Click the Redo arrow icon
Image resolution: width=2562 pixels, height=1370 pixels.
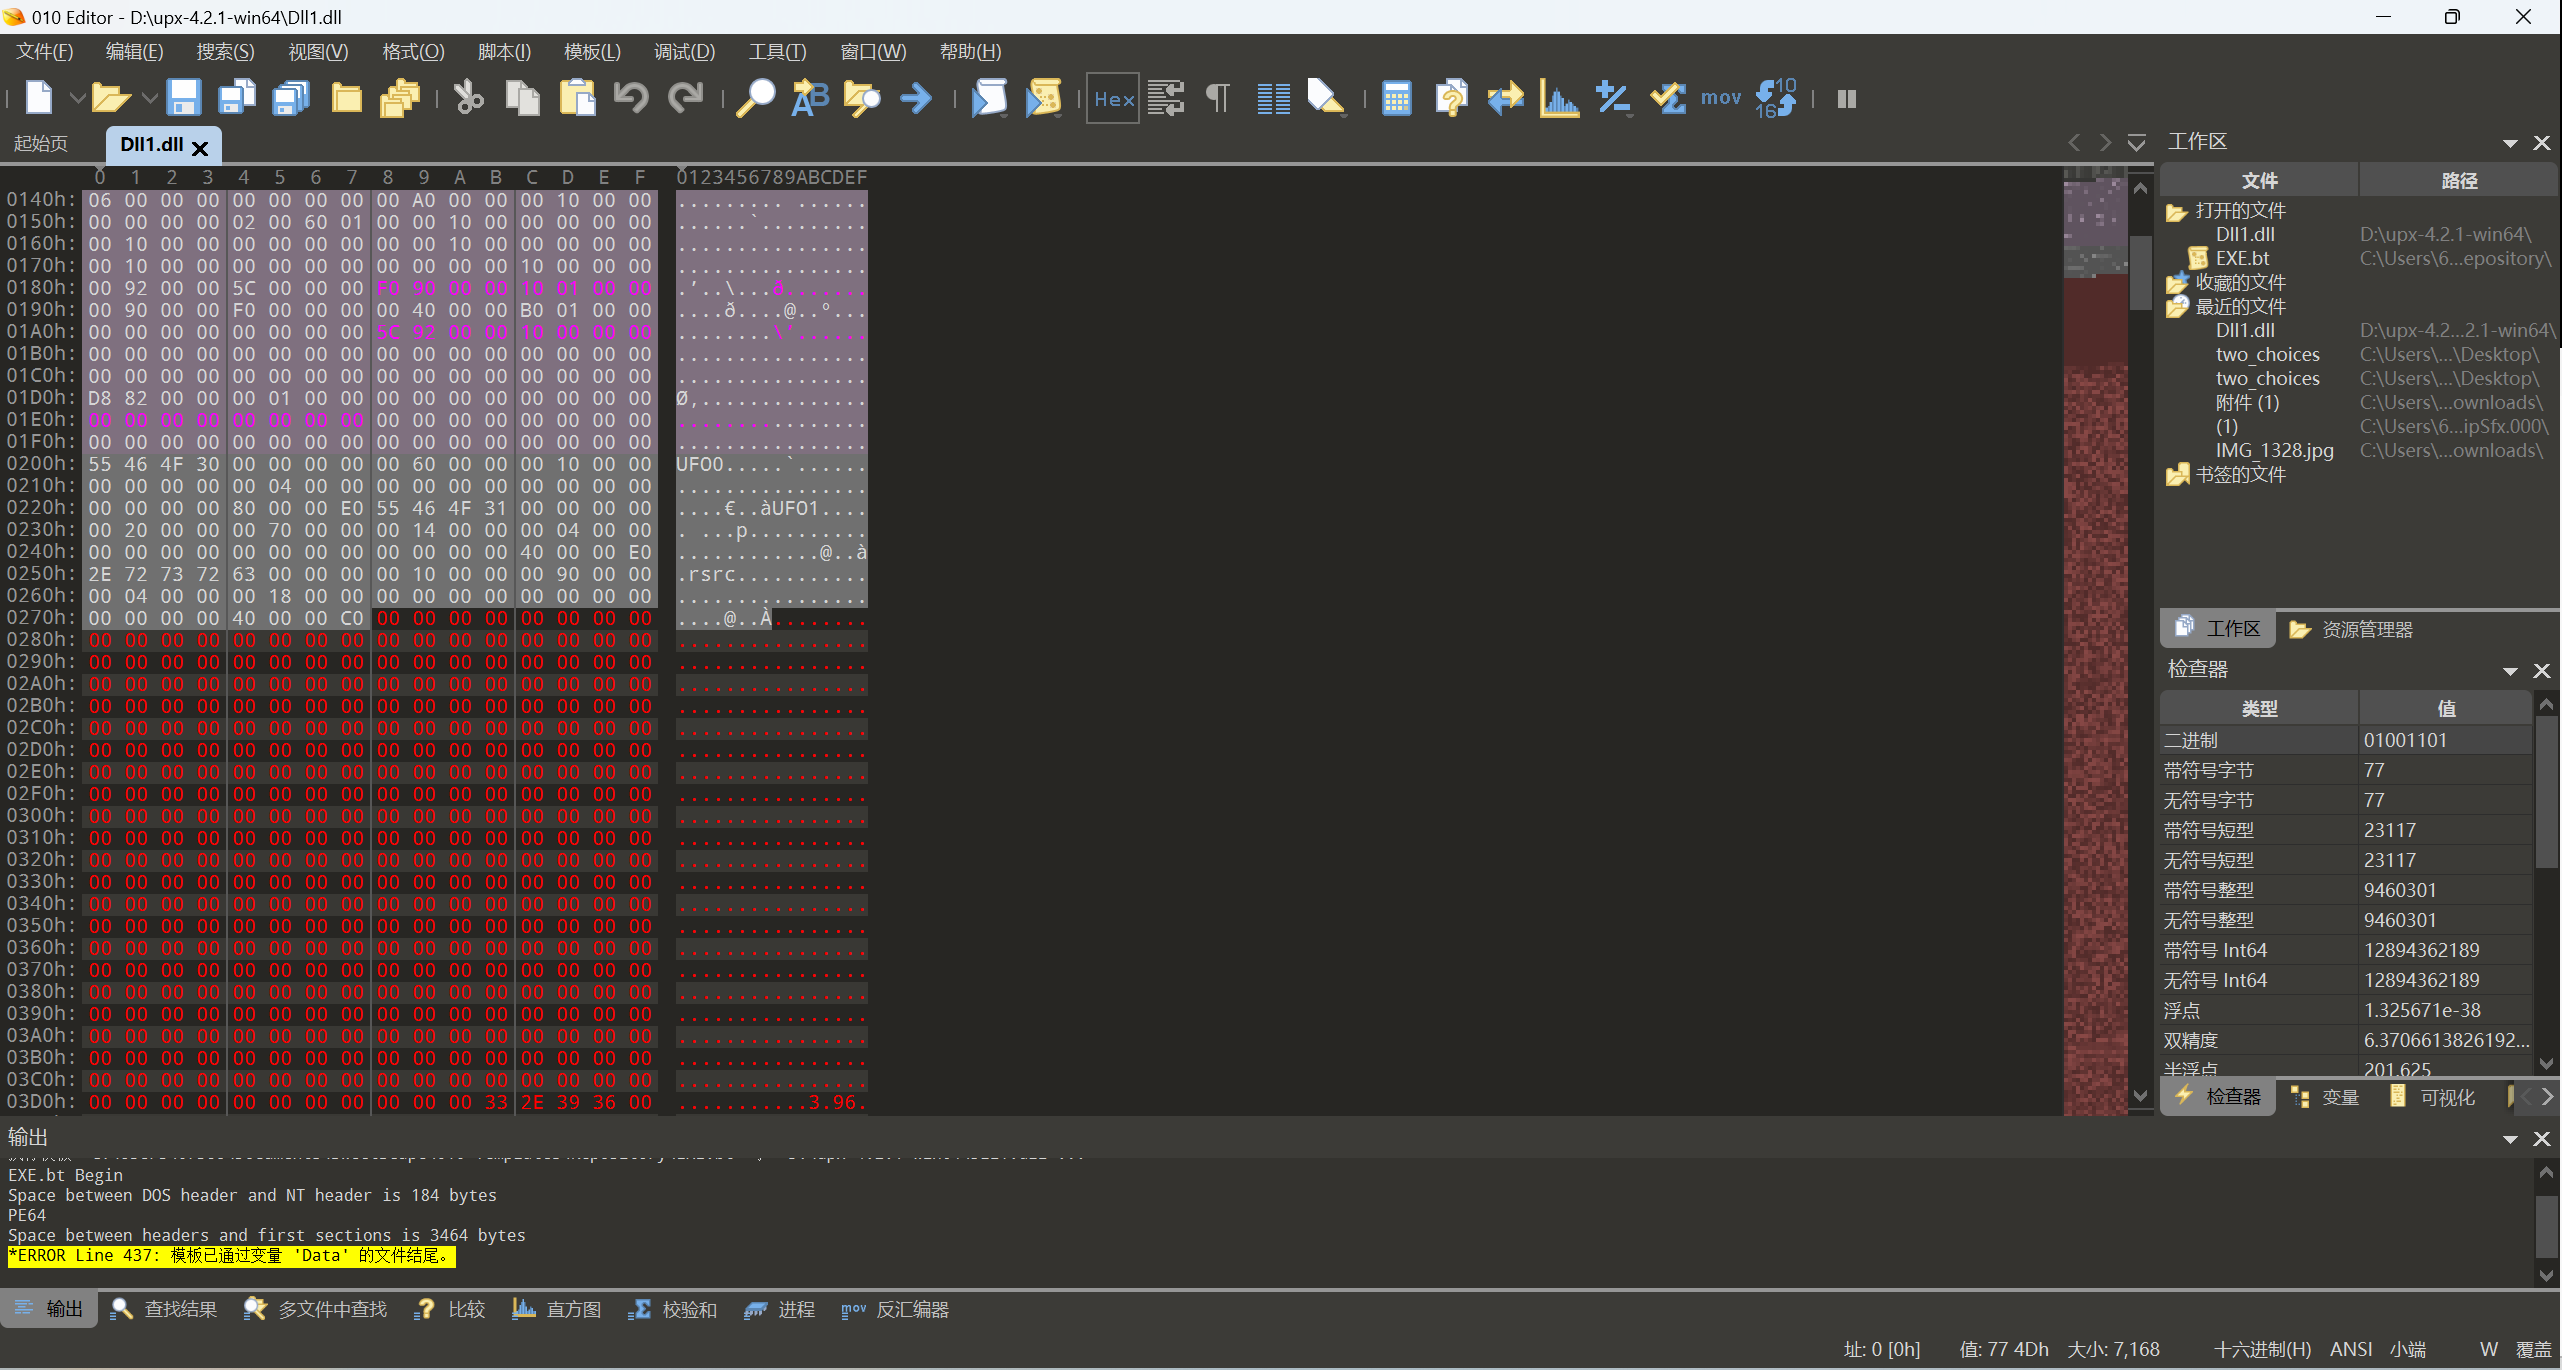[x=686, y=98]
